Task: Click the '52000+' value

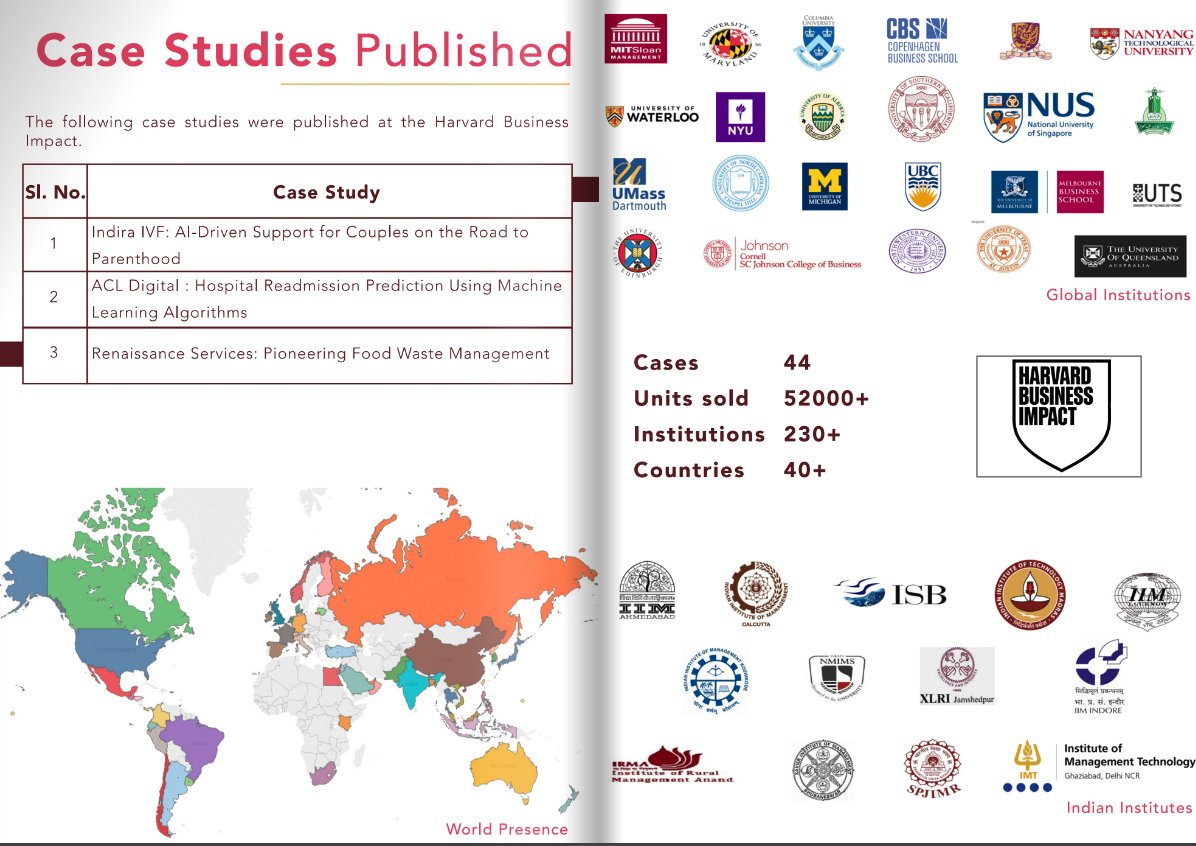Action: [826, 398]
